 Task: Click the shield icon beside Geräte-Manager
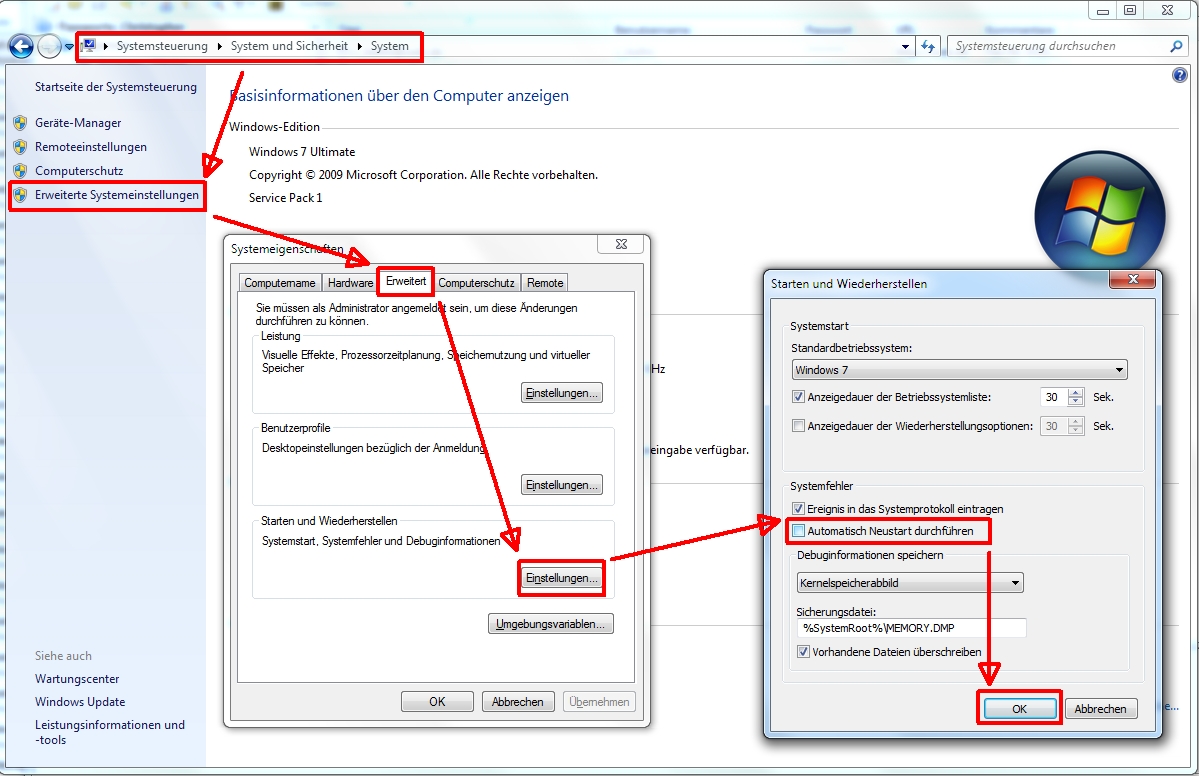point(20,122)
